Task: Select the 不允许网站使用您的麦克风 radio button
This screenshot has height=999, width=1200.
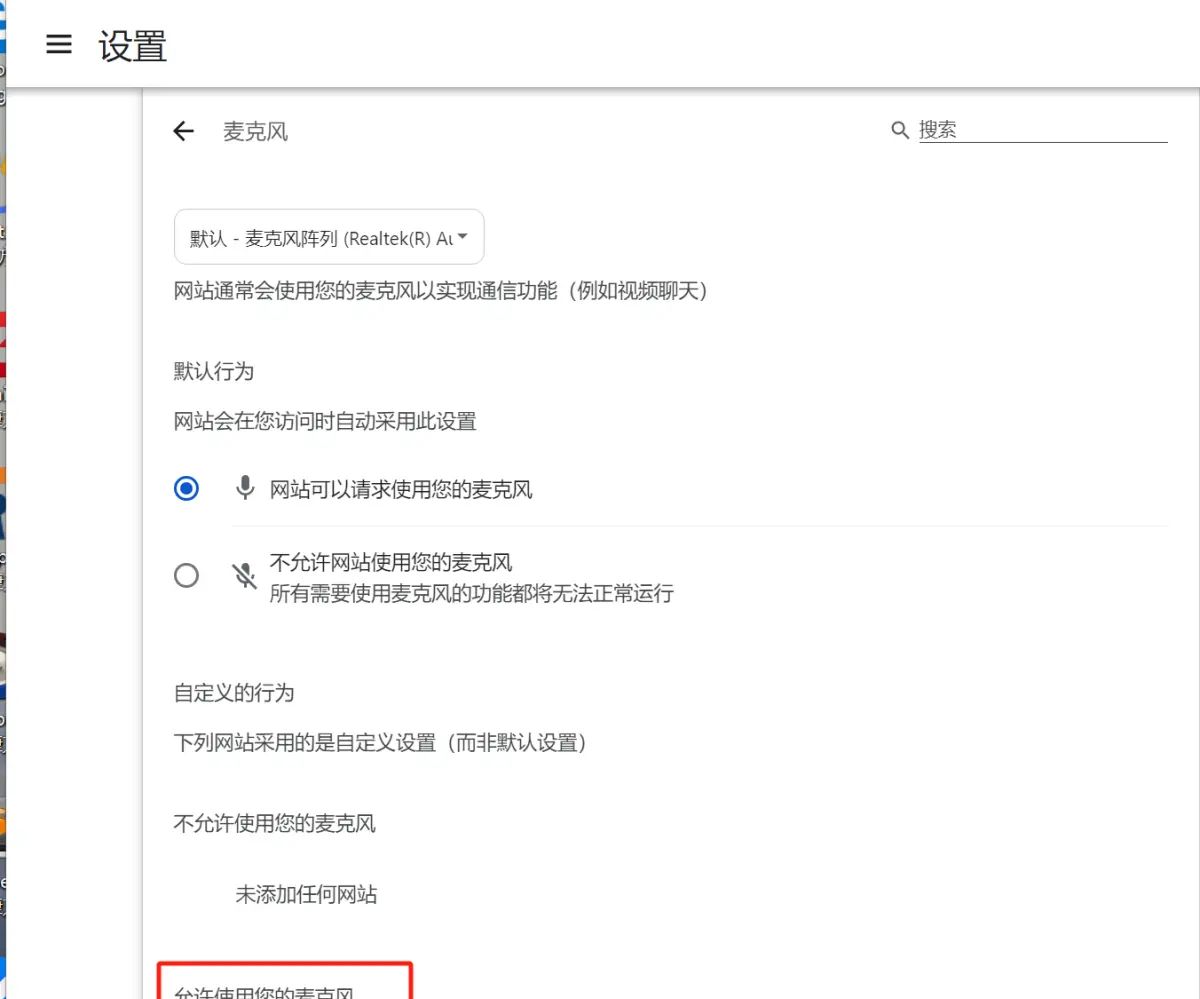Action: pos(186,576)
